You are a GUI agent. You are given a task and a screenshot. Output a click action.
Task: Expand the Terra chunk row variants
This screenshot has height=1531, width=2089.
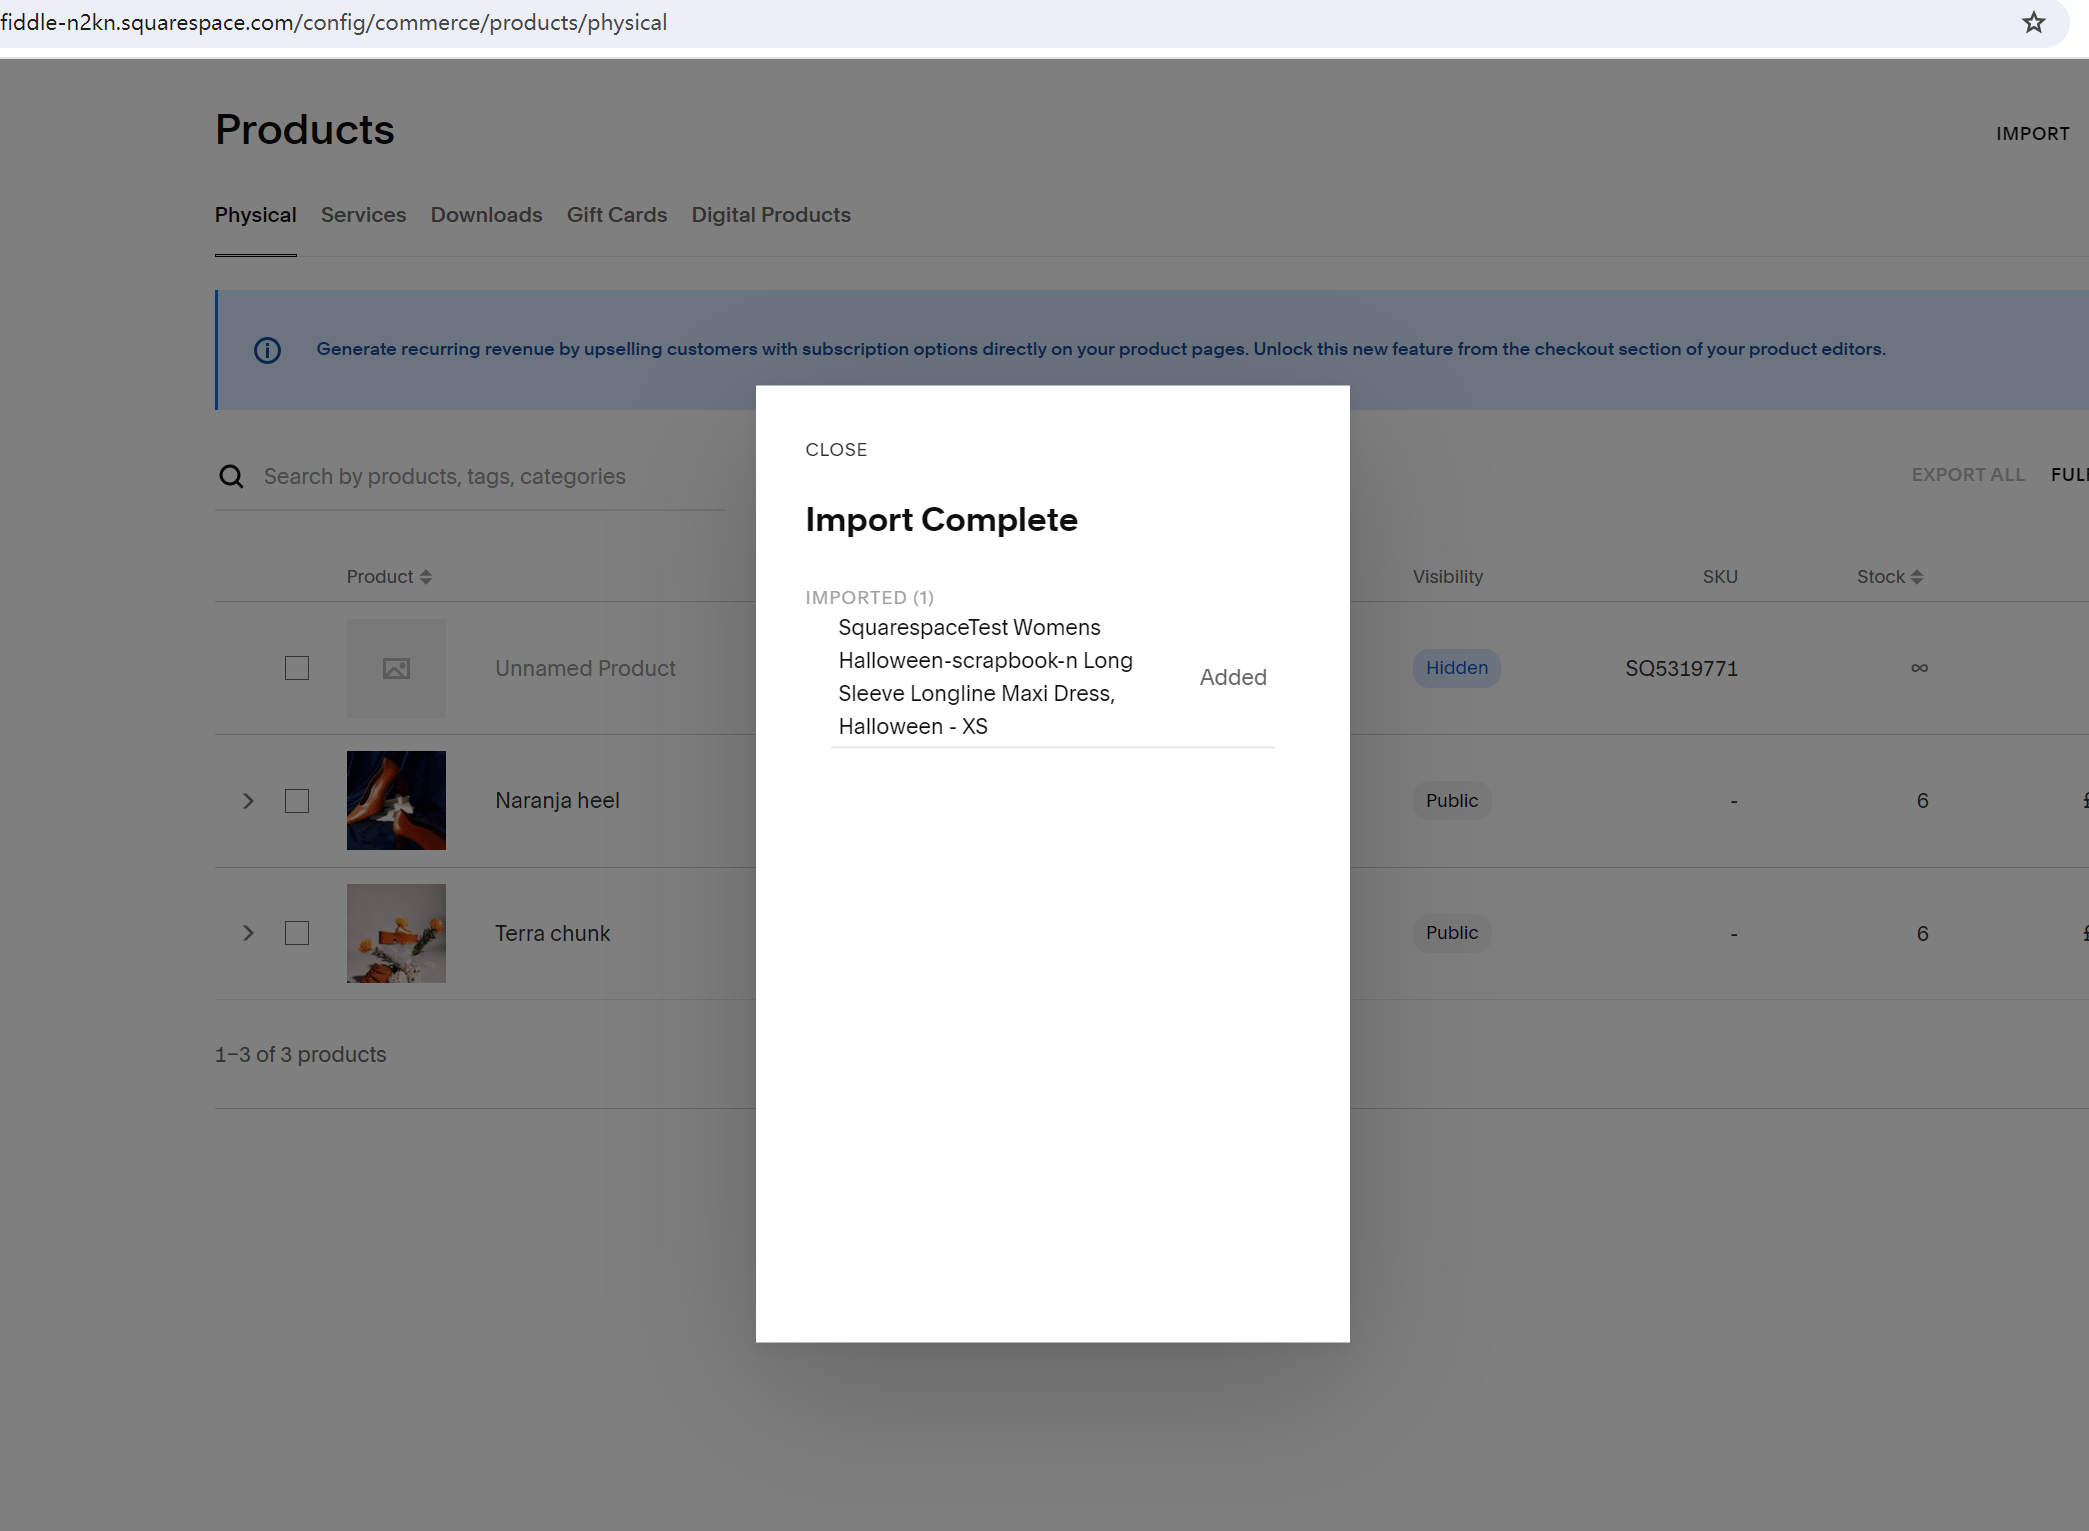[x=248, y=933]
